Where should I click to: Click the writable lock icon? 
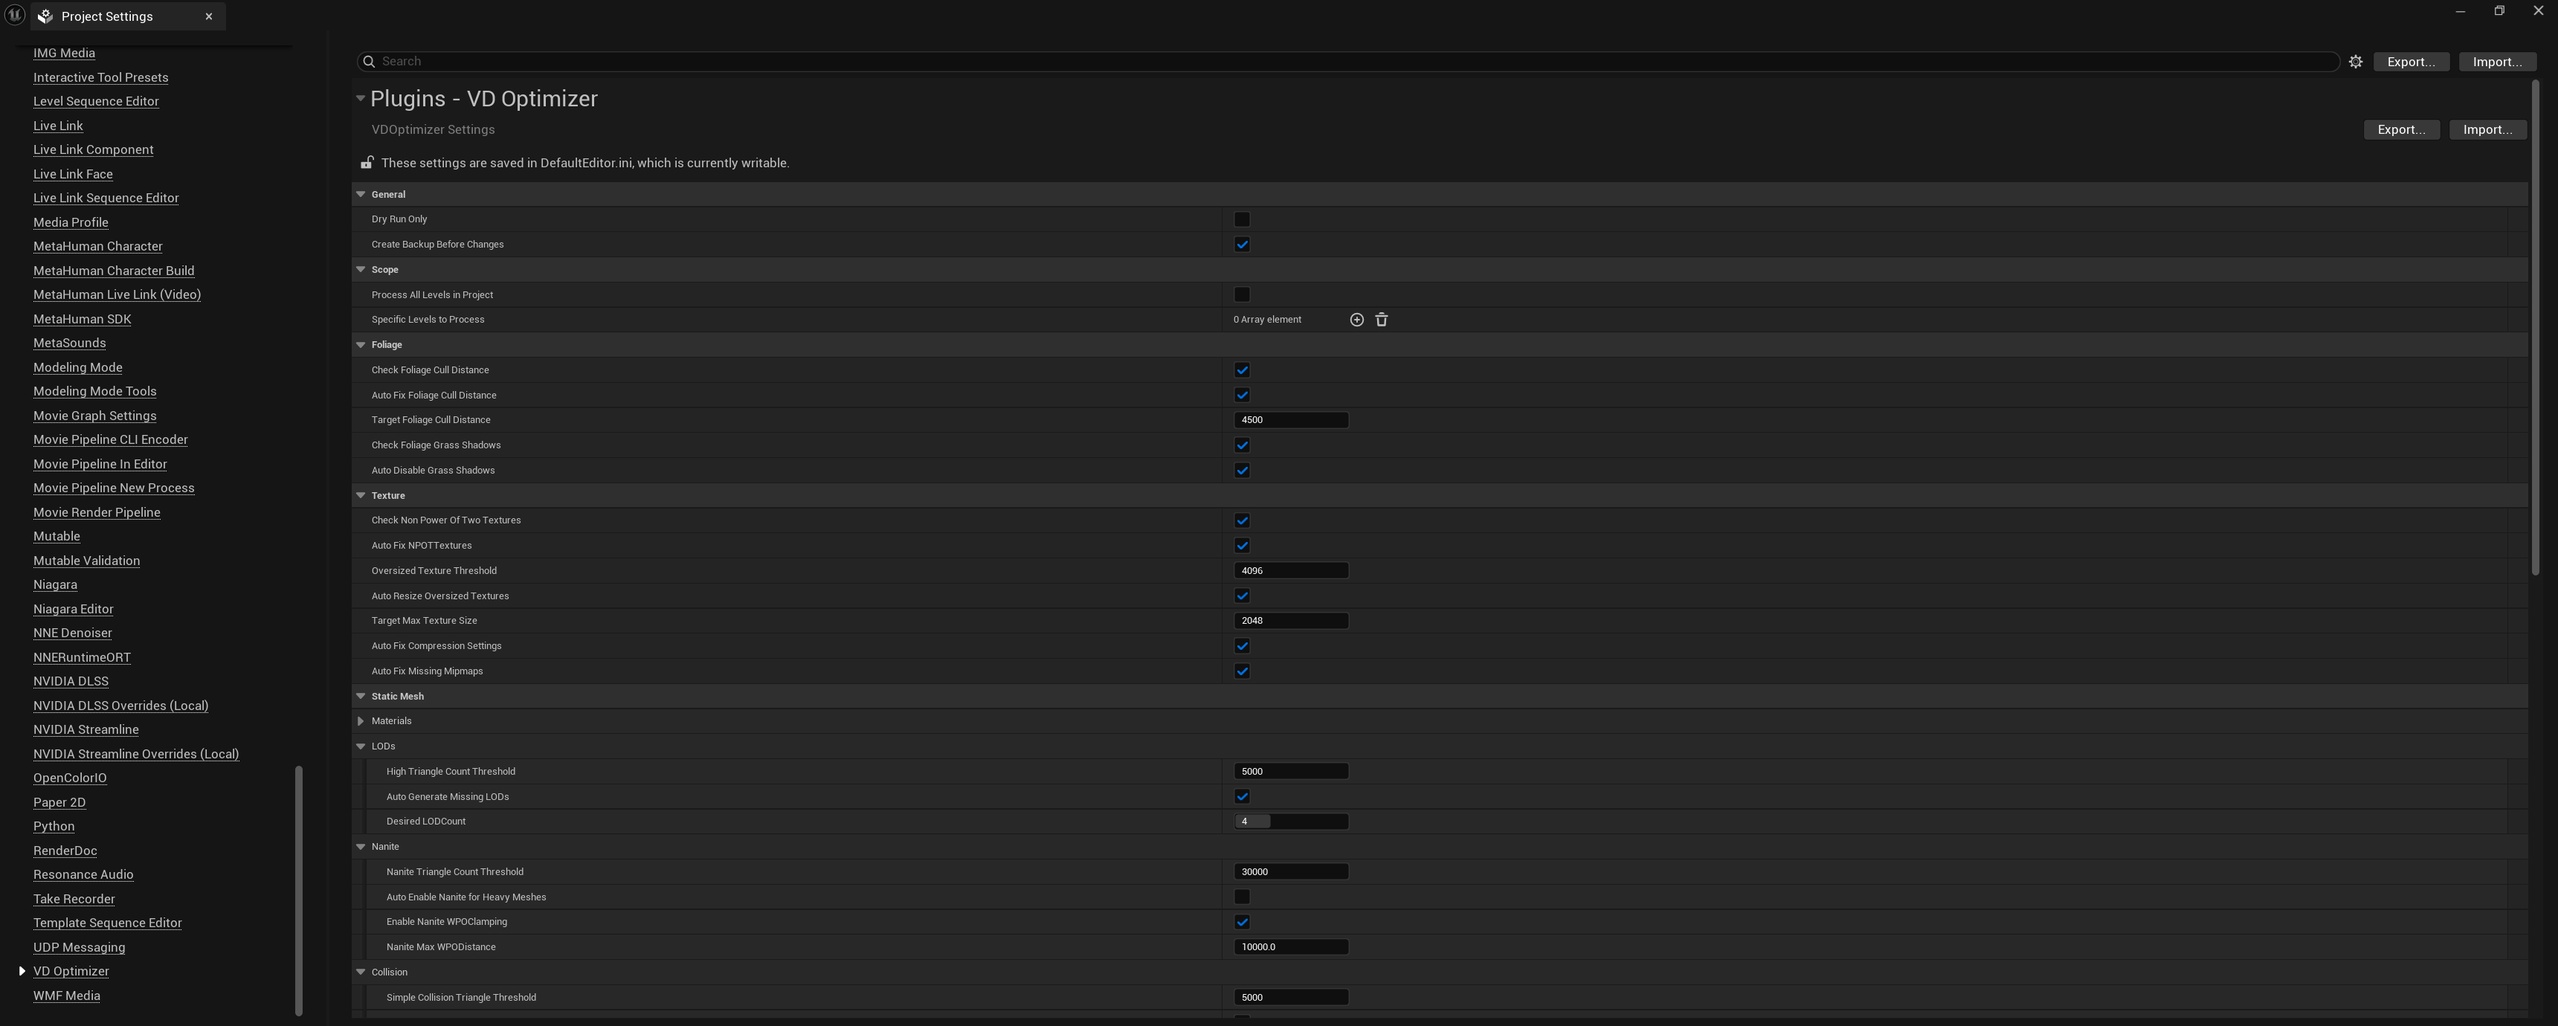(367, 163)
